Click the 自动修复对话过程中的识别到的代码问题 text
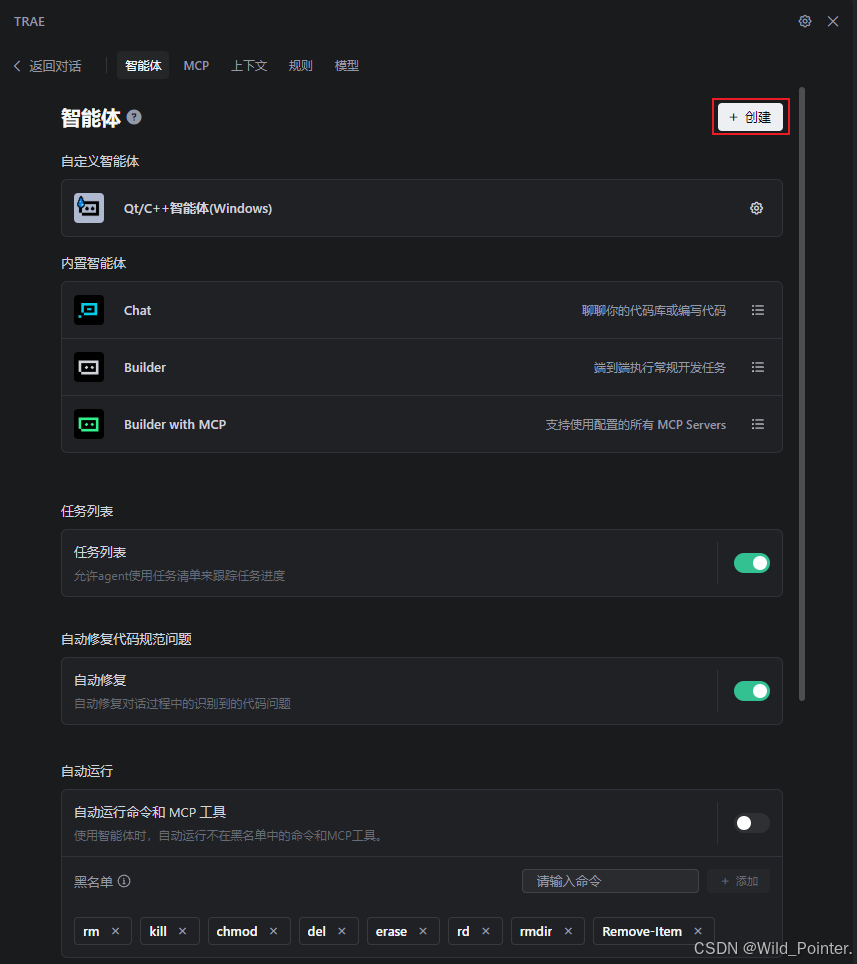Image resolution: width=857 pixels, height=964 pixels. pyautogui.click(x=182, y=704)
